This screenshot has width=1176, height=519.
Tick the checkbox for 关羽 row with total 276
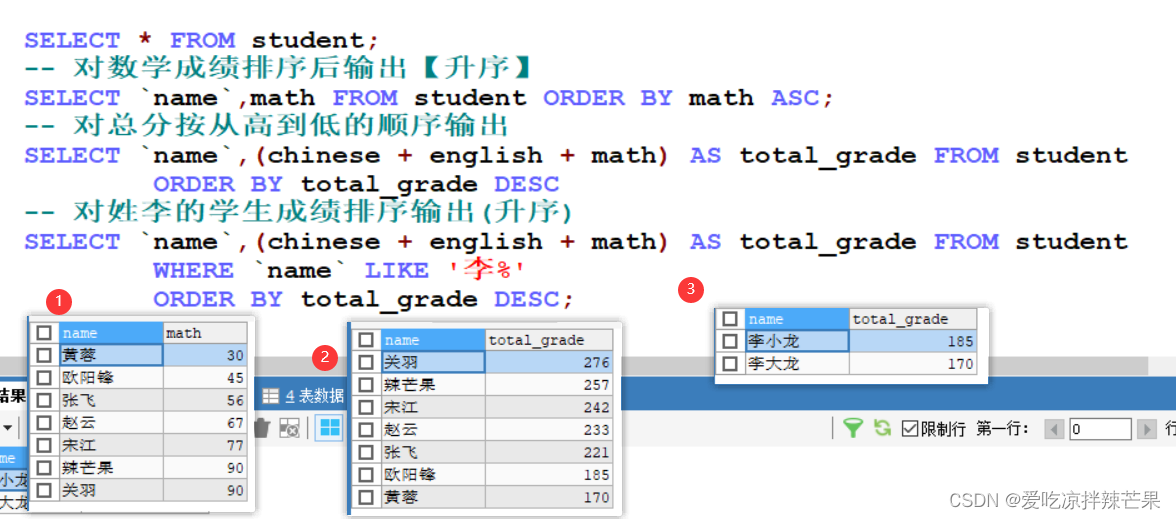pyautogui.click(x=366, y=362)
